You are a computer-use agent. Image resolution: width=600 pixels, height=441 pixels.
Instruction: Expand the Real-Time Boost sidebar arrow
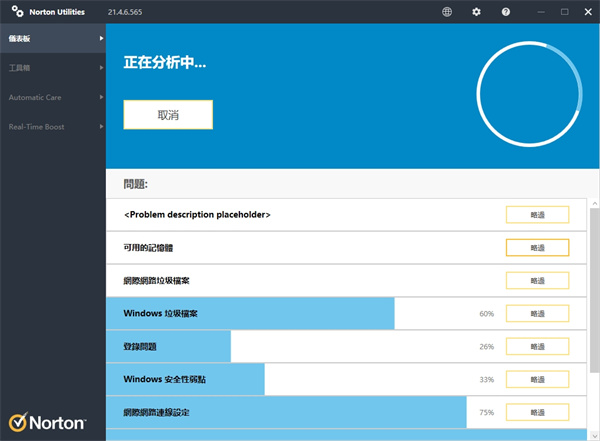(x=101, y=127)
